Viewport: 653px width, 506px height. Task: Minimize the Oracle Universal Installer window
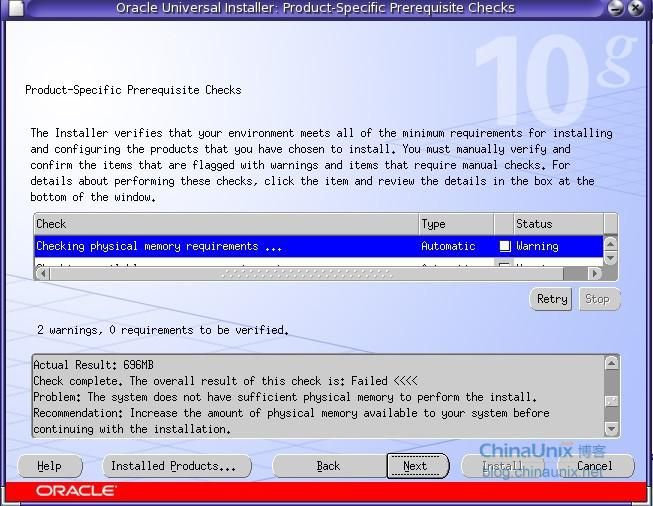(616, 8)
